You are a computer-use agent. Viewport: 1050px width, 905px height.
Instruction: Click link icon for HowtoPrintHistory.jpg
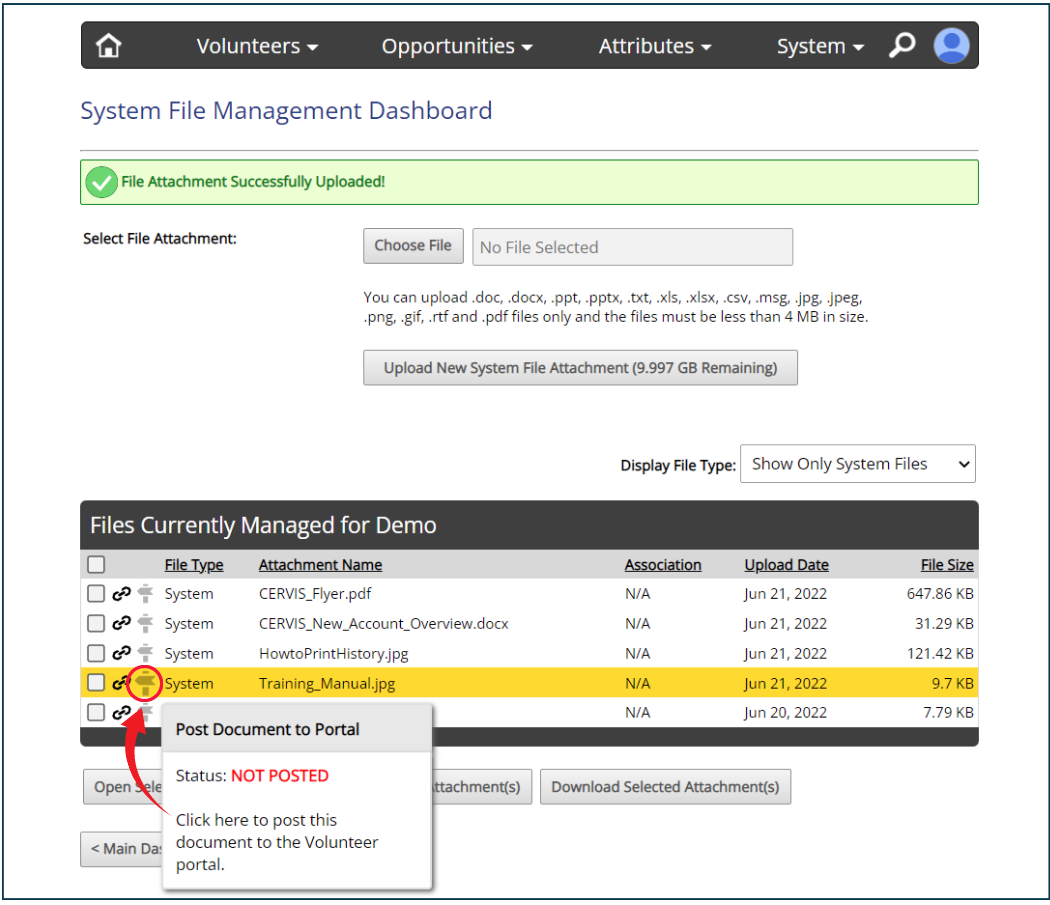[121, 652]
